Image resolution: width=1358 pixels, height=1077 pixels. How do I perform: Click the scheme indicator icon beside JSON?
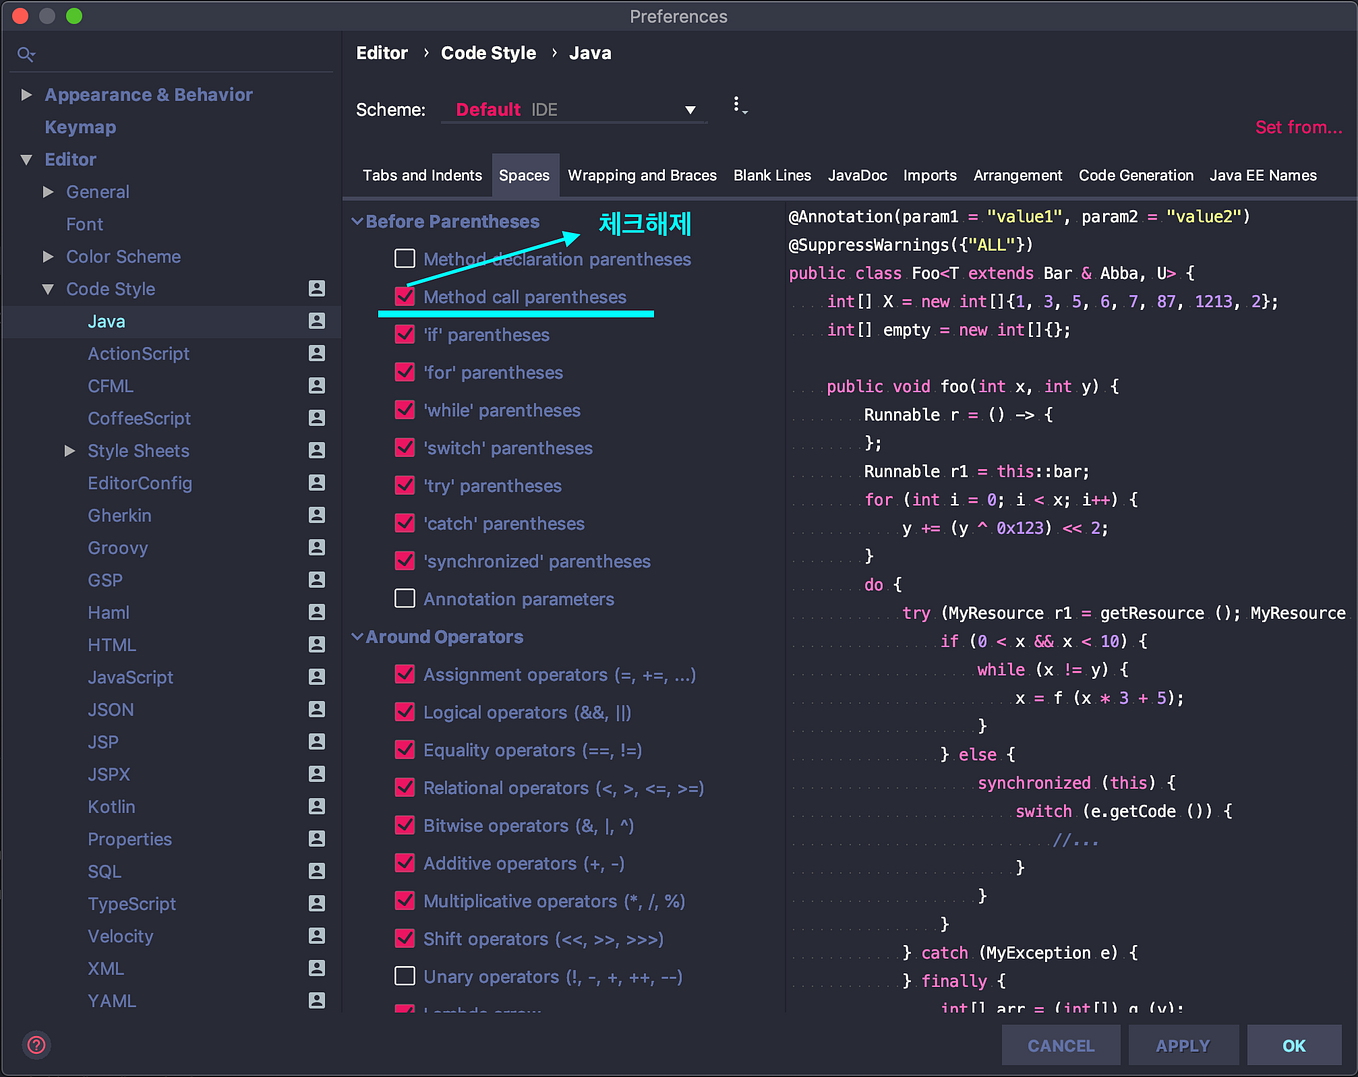(x=316, y=709)
